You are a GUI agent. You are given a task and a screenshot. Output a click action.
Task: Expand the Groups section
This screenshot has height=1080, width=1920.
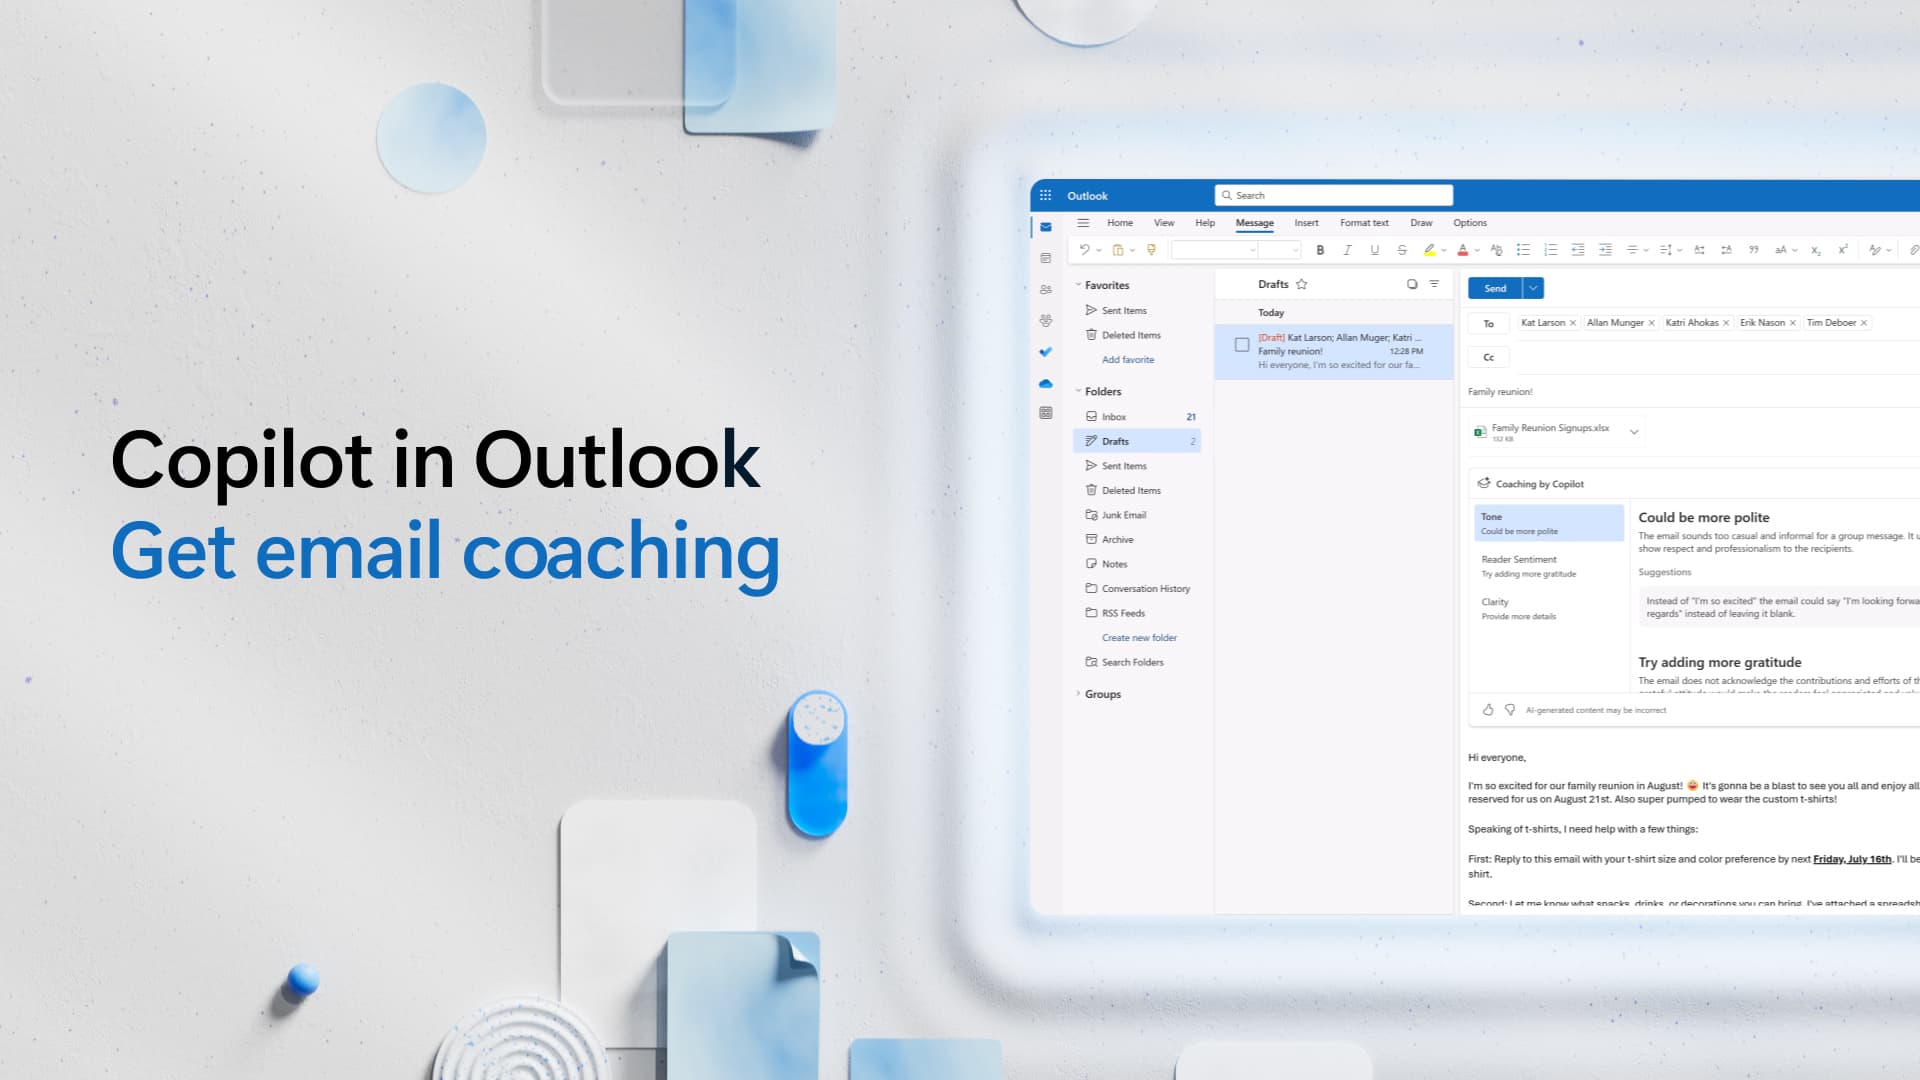pyautogui.click(x=1079, y=694)
